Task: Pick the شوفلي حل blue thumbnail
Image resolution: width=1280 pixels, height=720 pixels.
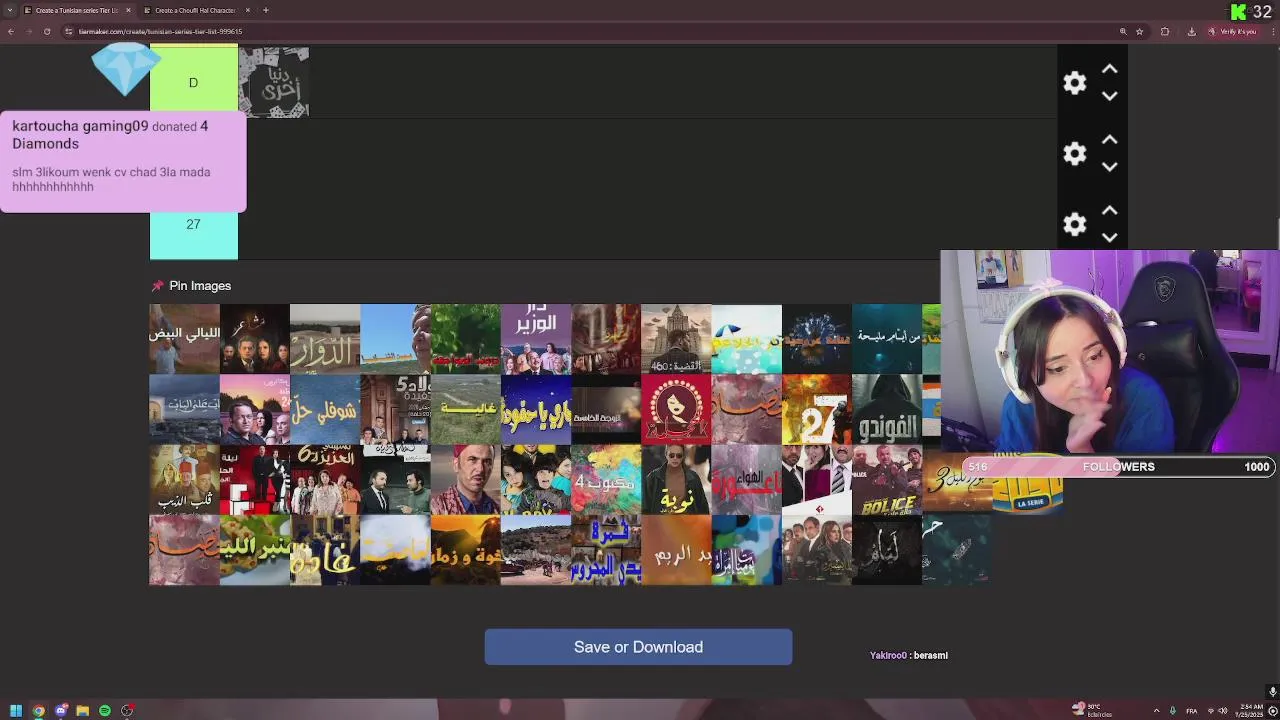Action: (325, 409)
